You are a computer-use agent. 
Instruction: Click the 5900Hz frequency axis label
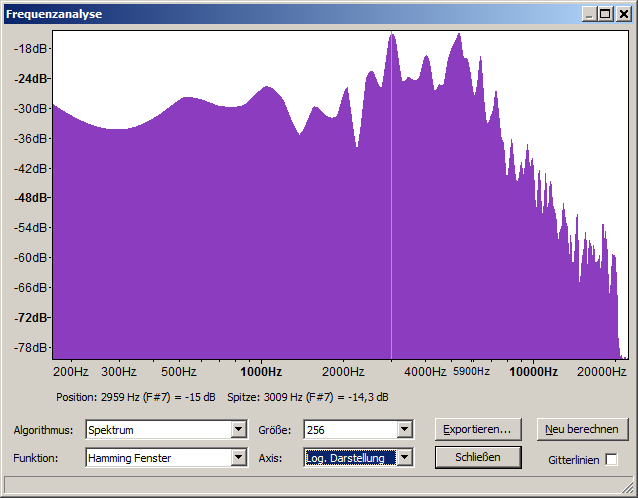(472, 371)
